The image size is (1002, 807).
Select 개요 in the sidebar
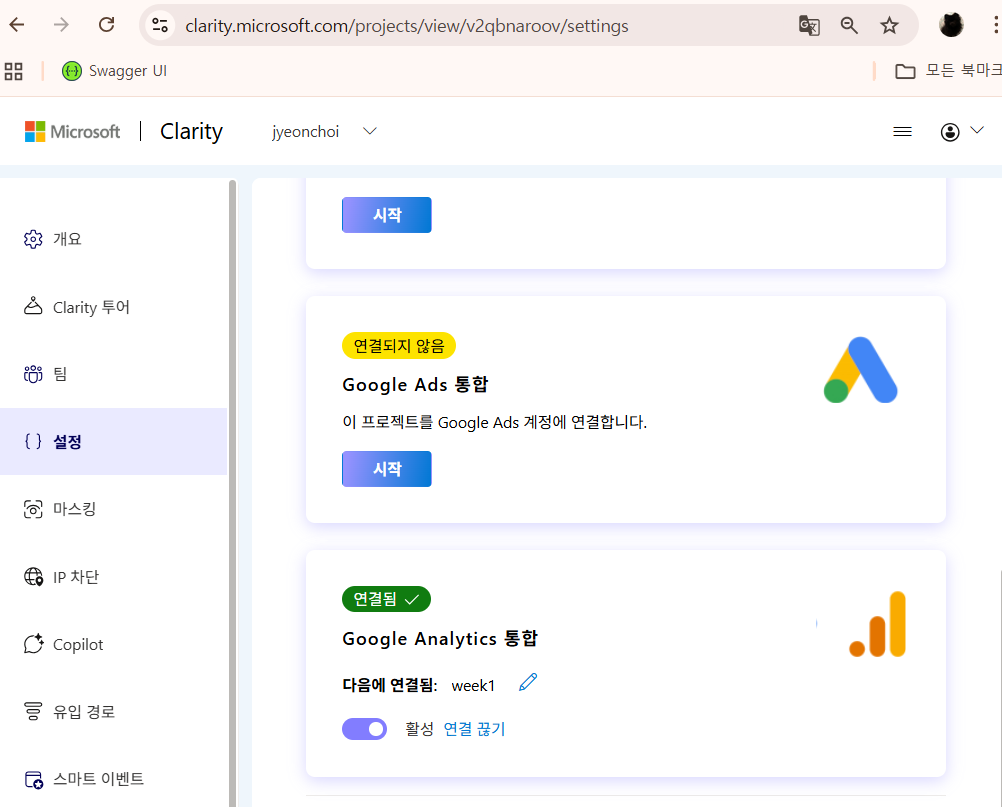tap(114, 239)
